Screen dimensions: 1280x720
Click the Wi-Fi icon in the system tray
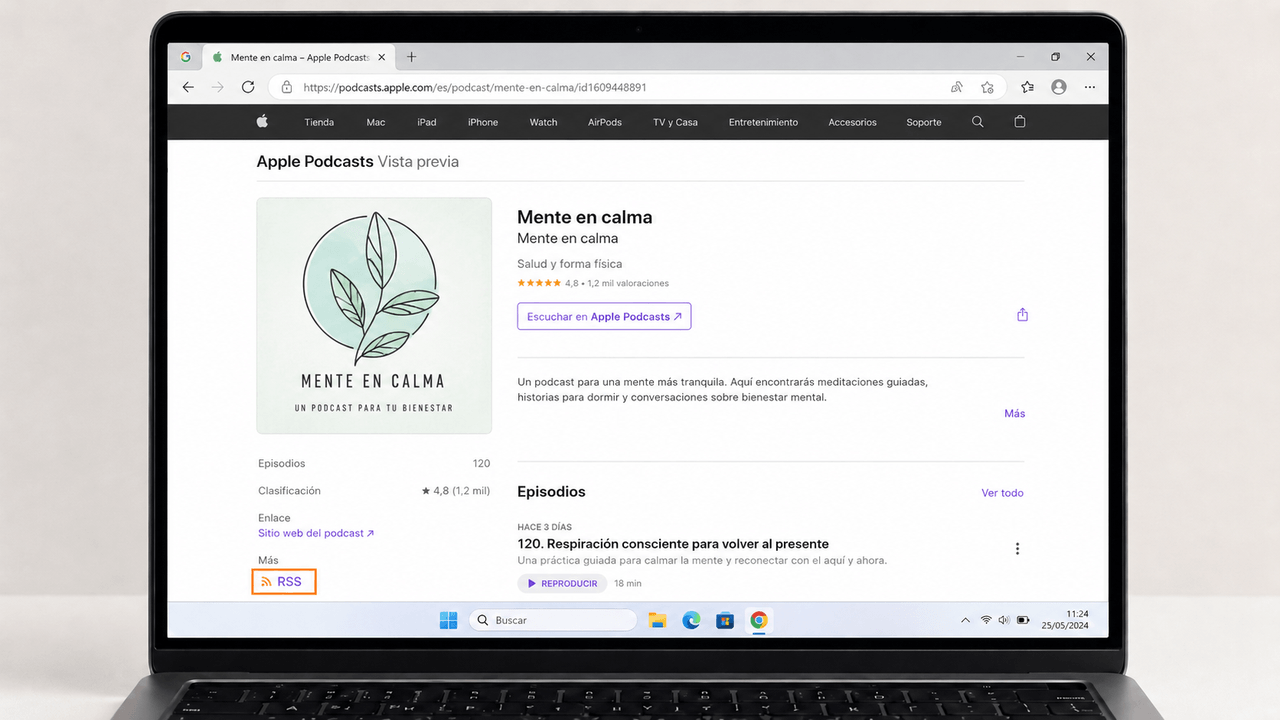tap(986, 620)
